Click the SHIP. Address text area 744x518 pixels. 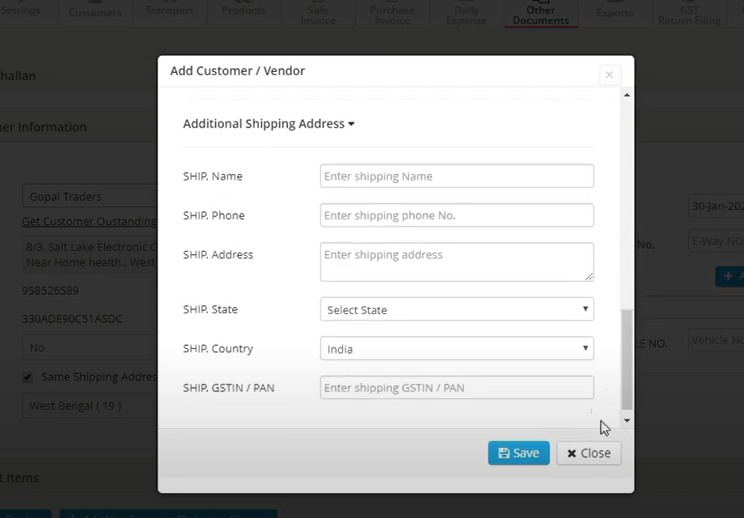click(456, 261)
